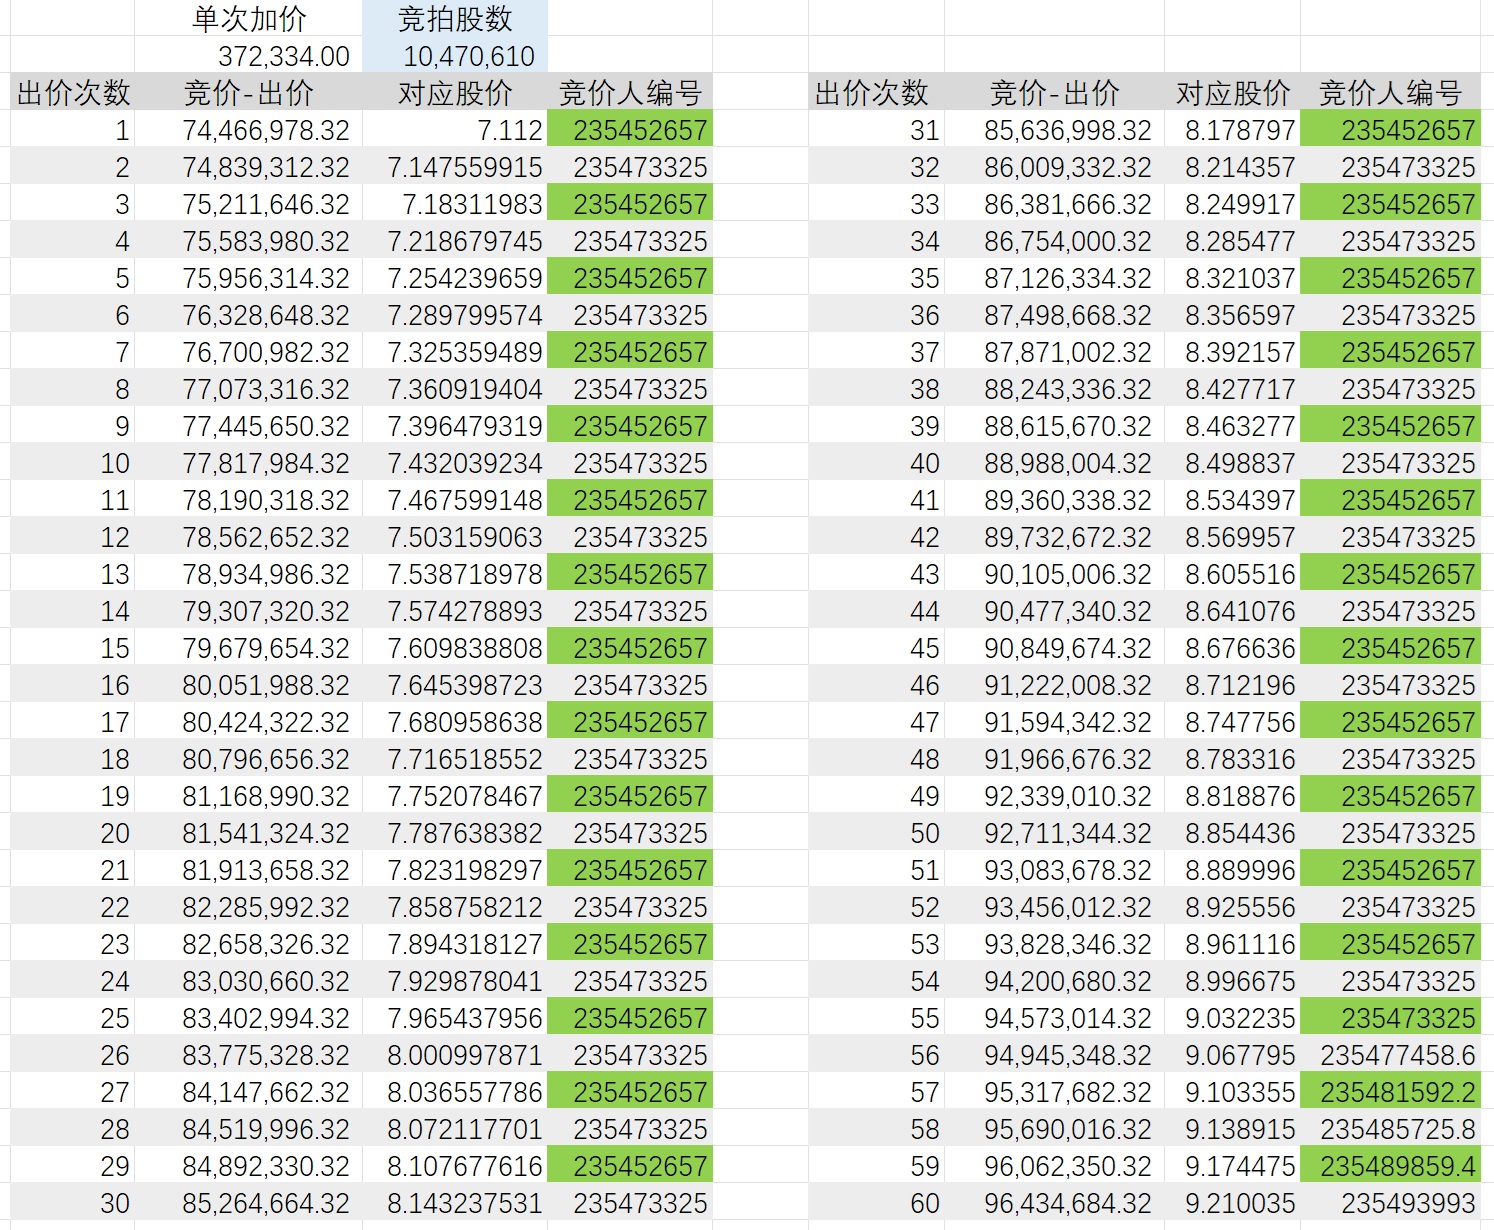This screenshot has height=1230, width=1494.
Task: Click bid amount 96,434,684.32
Action: (x=1054, y=1203)
